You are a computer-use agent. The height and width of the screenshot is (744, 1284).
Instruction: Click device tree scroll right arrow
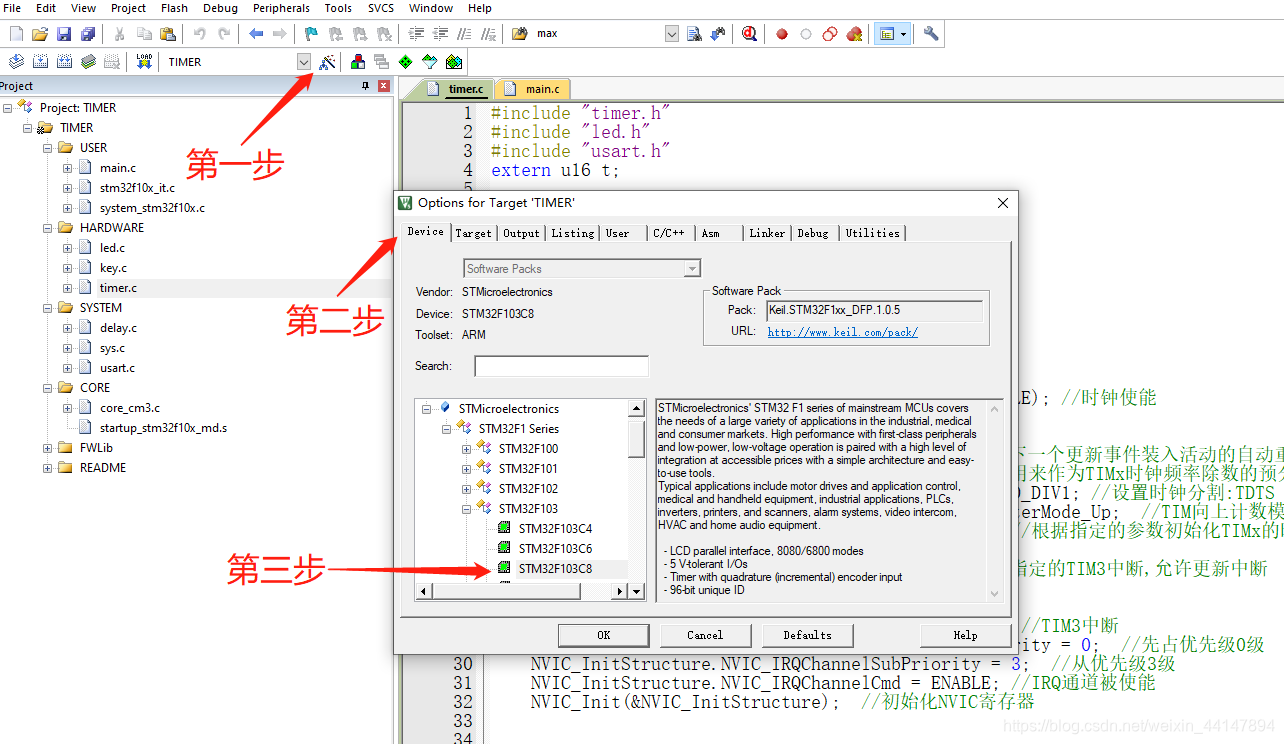coord(620,592)
